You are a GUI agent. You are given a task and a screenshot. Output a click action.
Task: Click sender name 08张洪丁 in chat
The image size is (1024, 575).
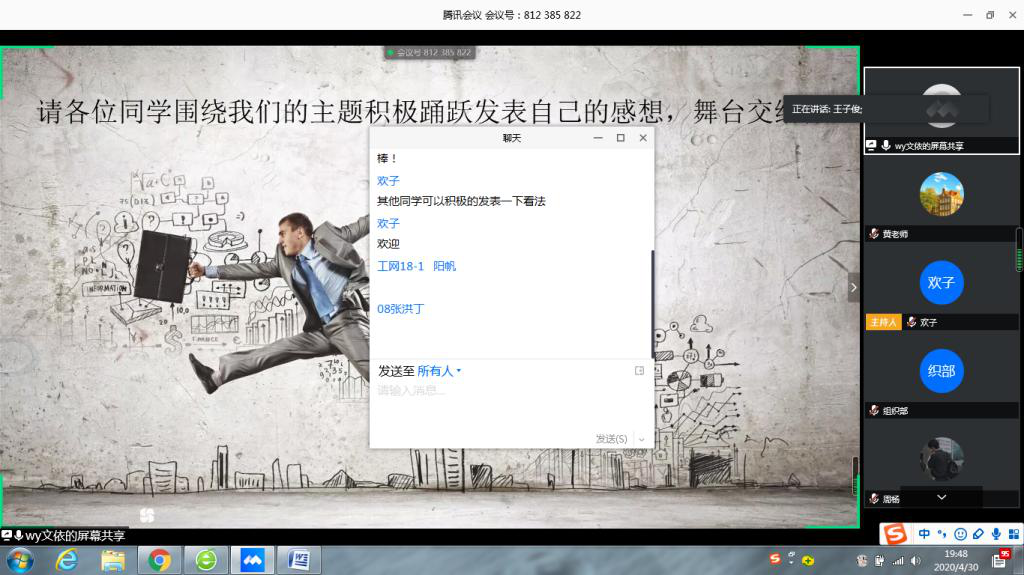(400, 309)
